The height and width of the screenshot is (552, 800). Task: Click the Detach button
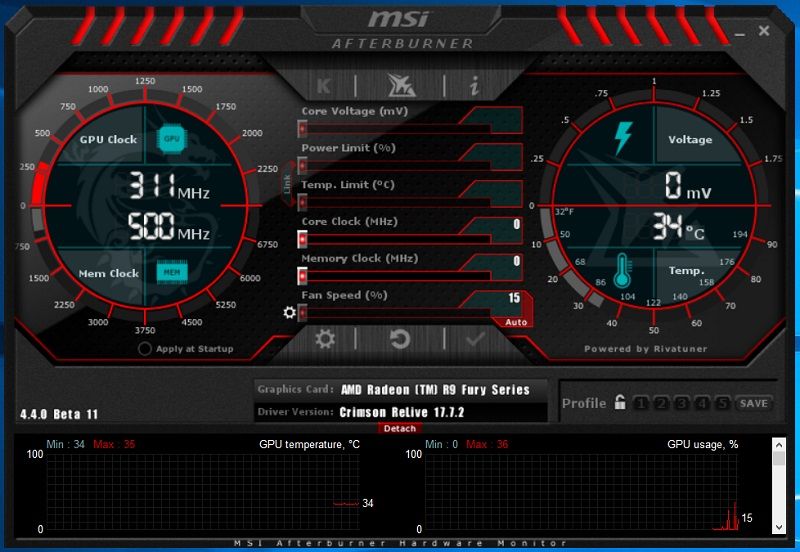tap(400, 429)
